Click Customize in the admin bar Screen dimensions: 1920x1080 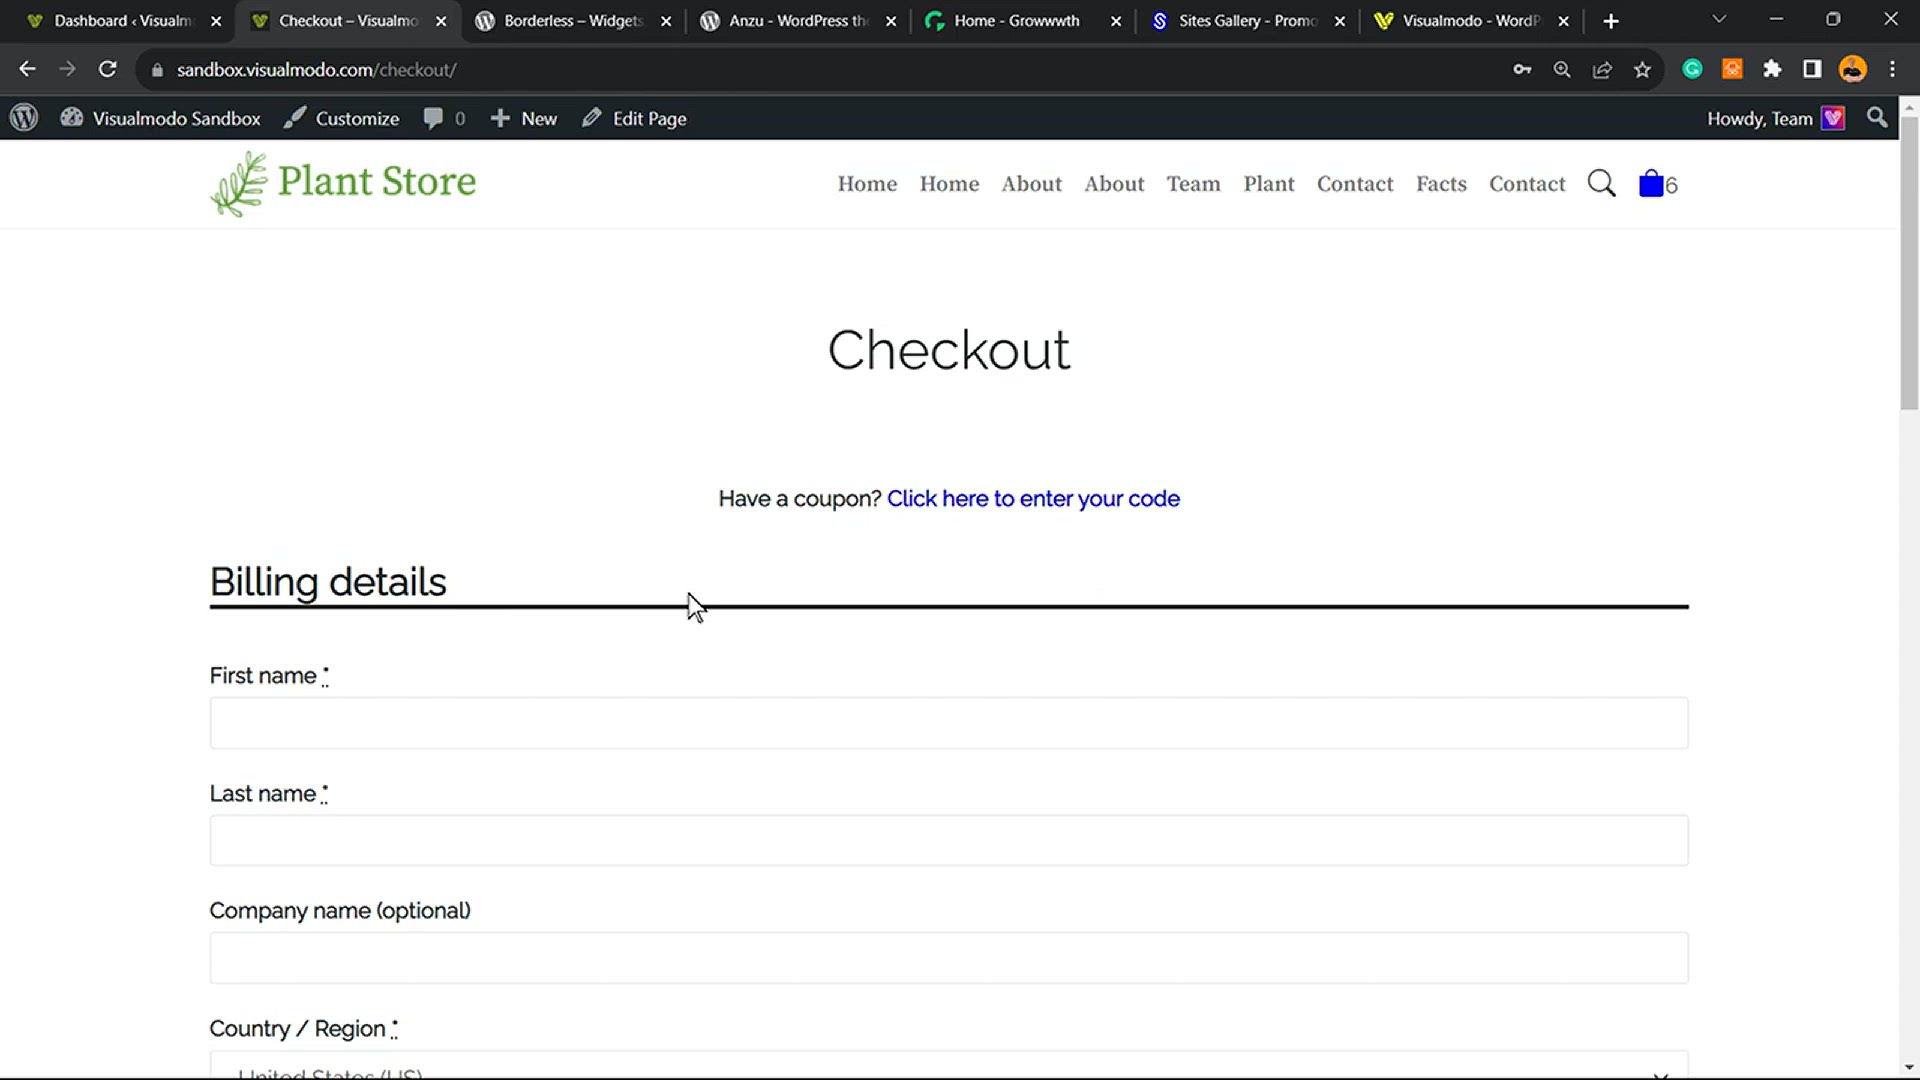tap(341, 118)
